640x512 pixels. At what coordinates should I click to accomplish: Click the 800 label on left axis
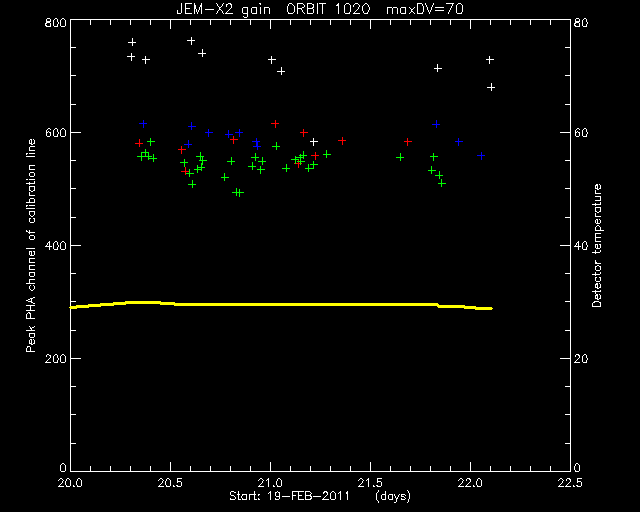(55, 22)
